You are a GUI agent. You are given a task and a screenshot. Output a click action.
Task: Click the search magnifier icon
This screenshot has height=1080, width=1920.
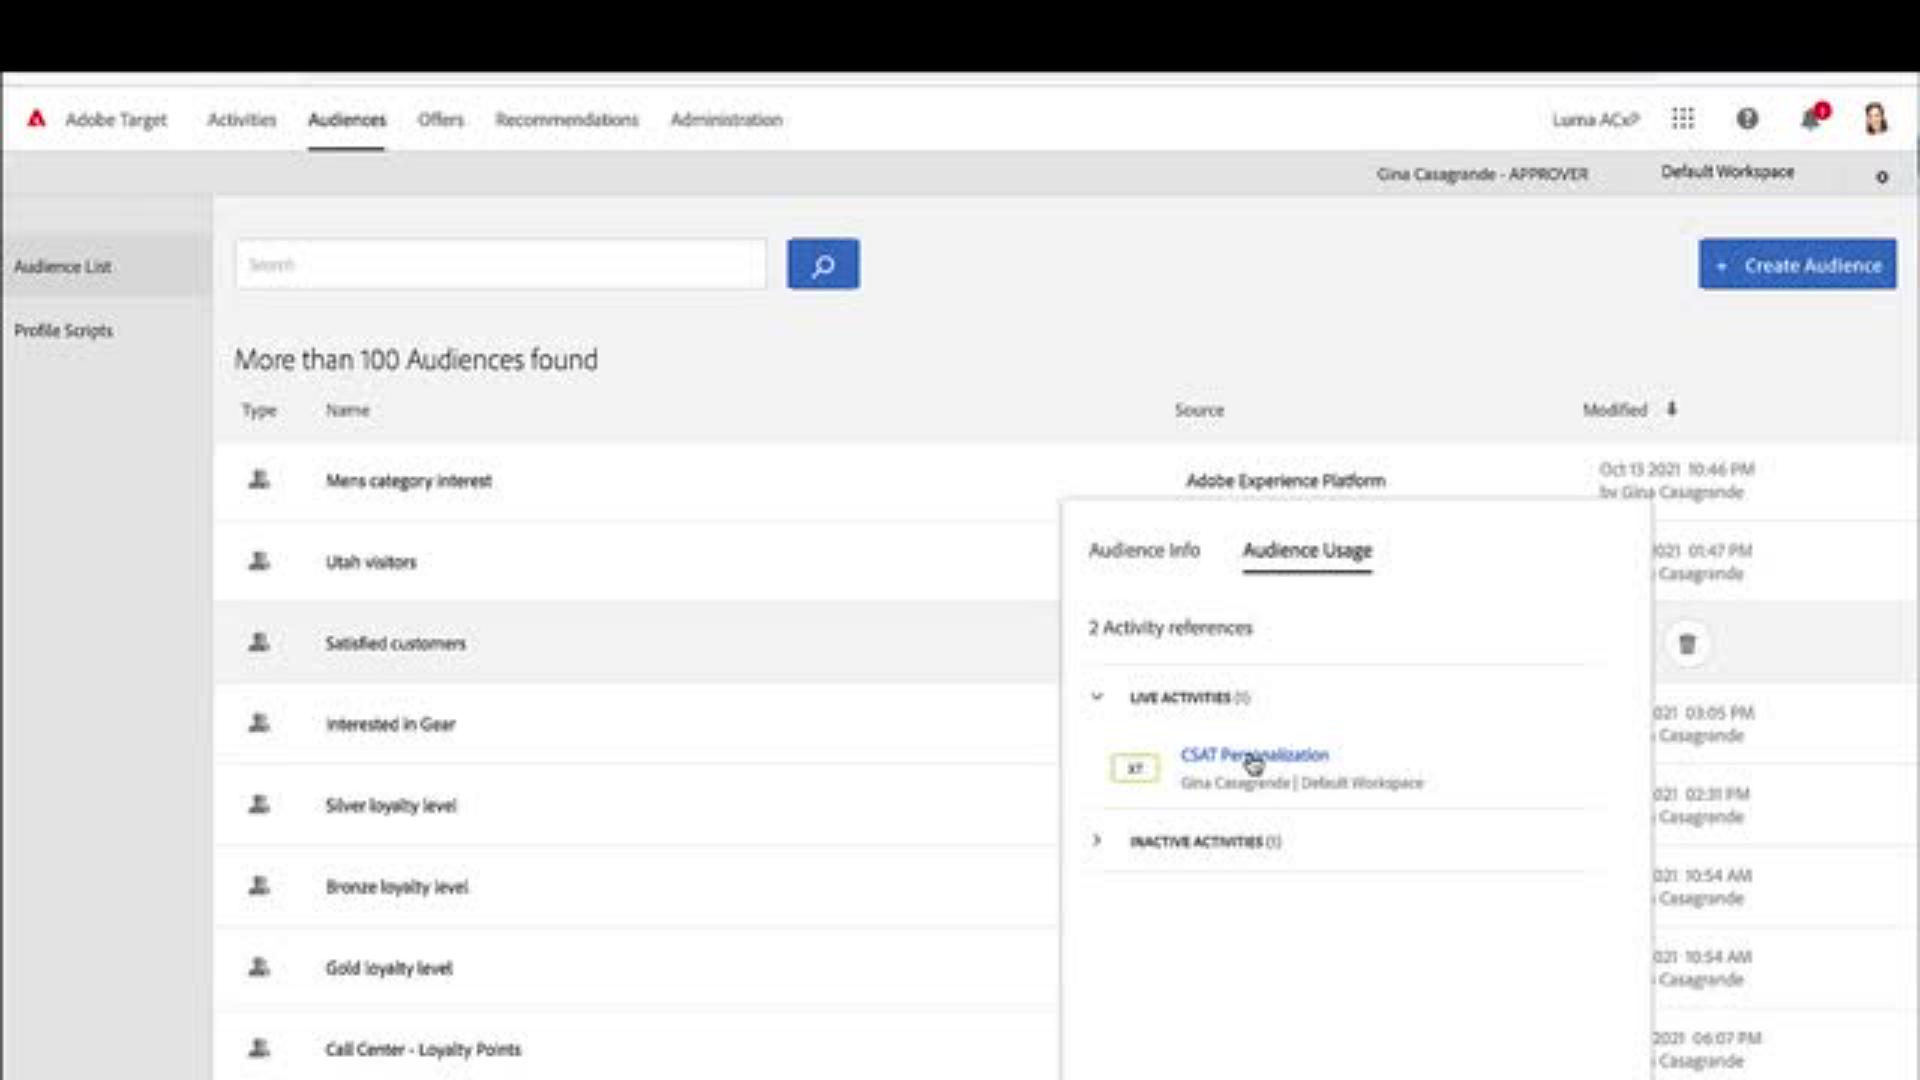(823, 264)
